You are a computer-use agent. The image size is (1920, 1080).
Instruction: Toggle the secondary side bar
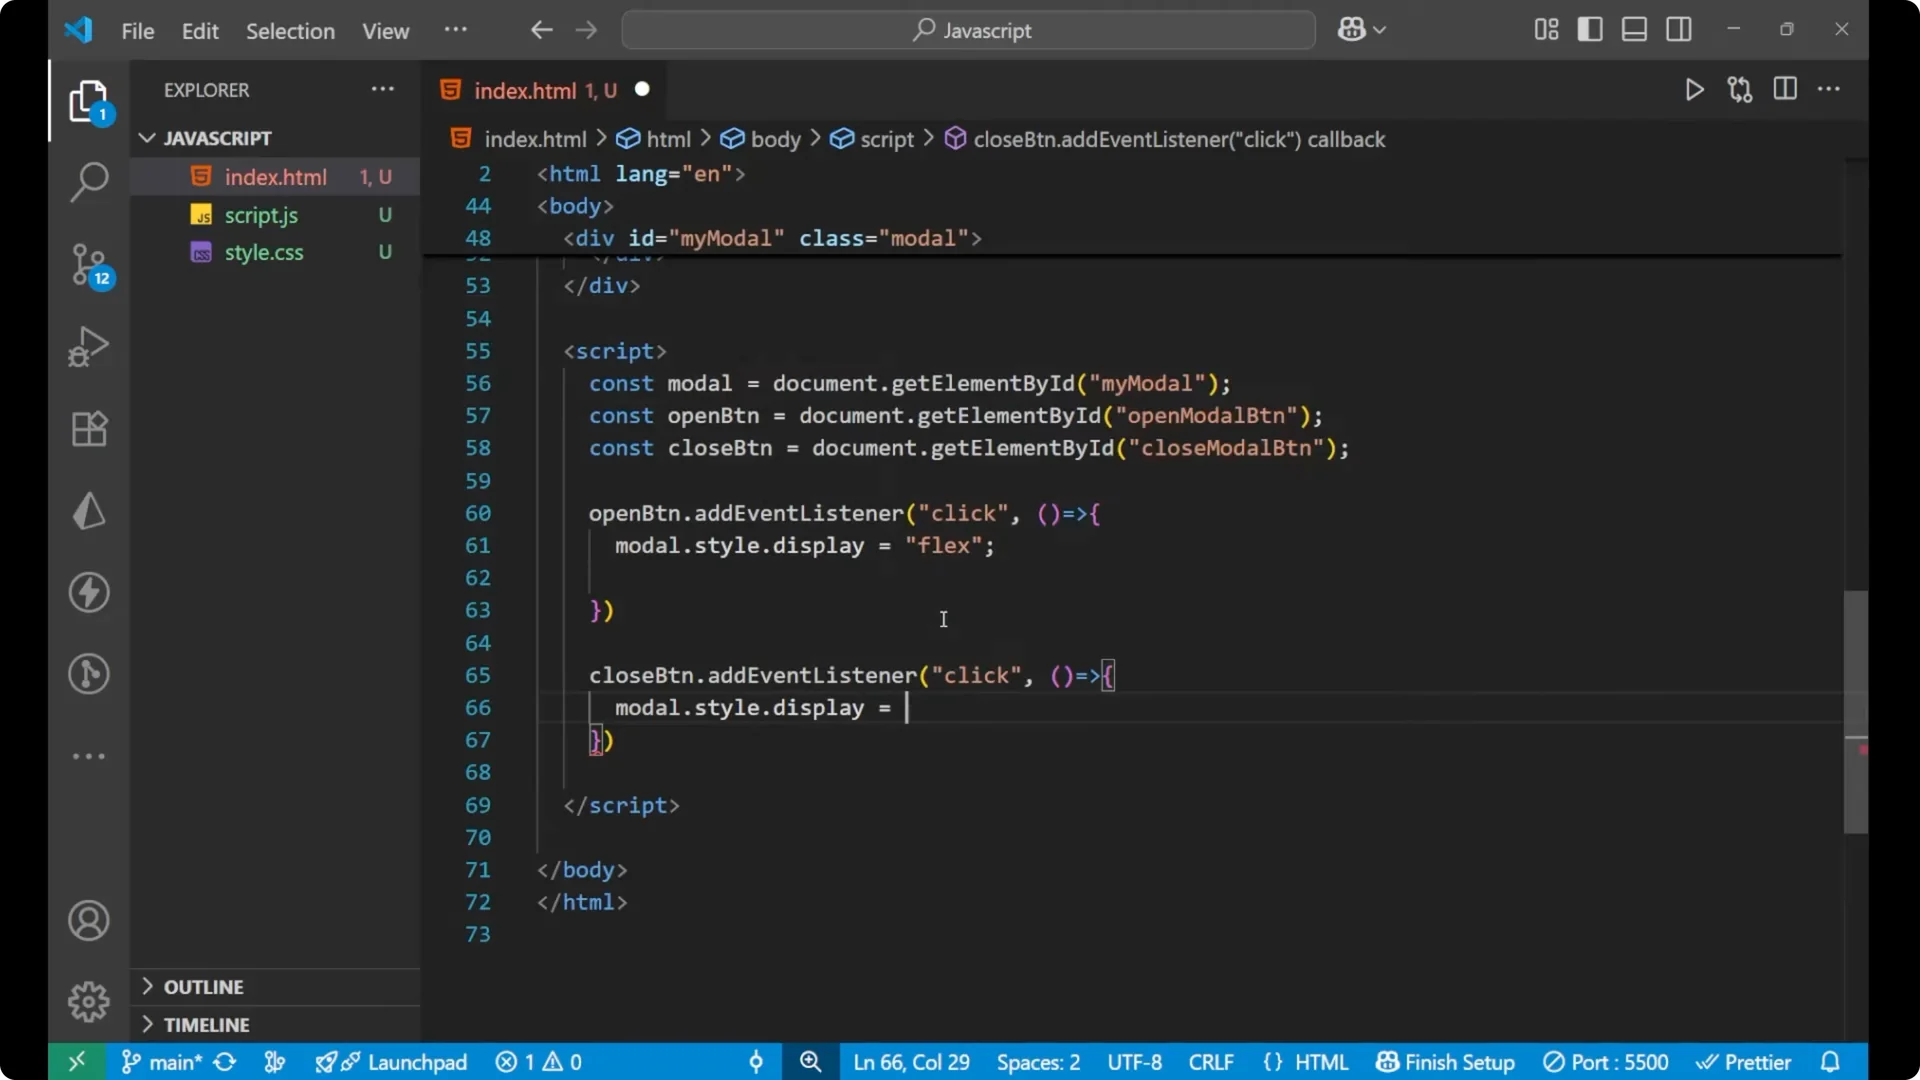pyautogui.click(x=1679, y=29)
